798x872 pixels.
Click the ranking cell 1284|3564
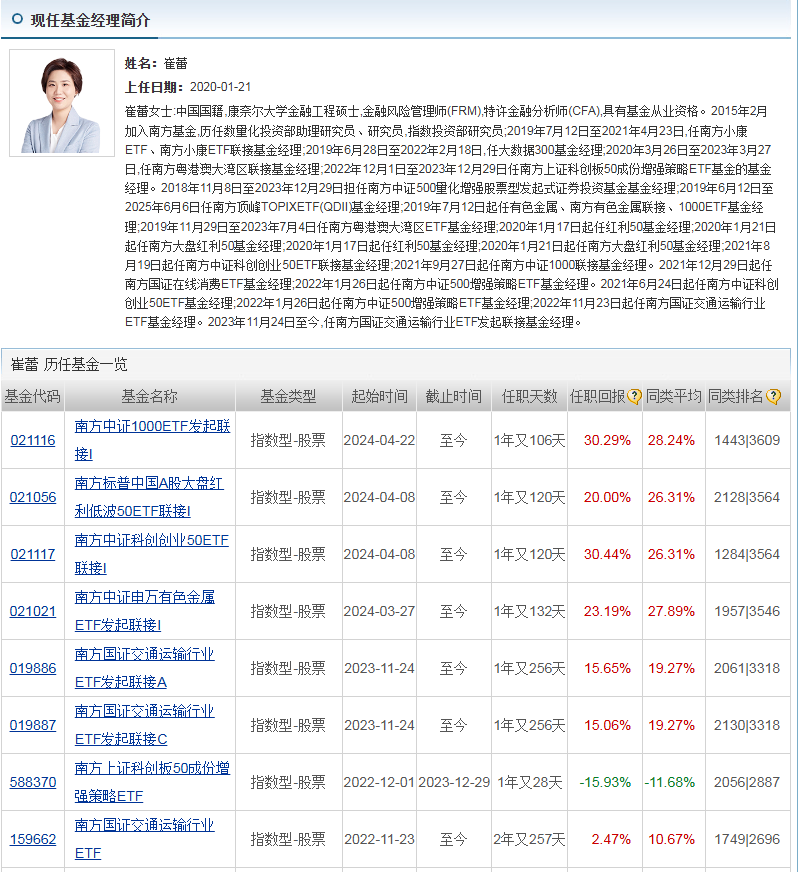click(747, 554)
